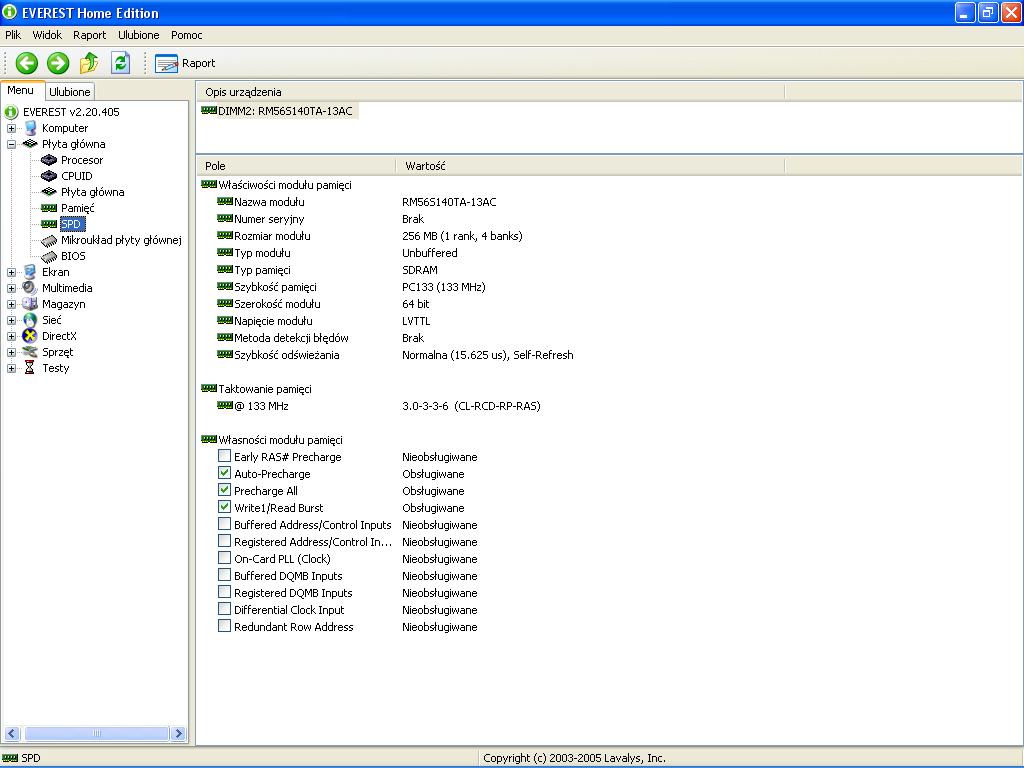Click the Raport toolbar button

coord(186,63)
